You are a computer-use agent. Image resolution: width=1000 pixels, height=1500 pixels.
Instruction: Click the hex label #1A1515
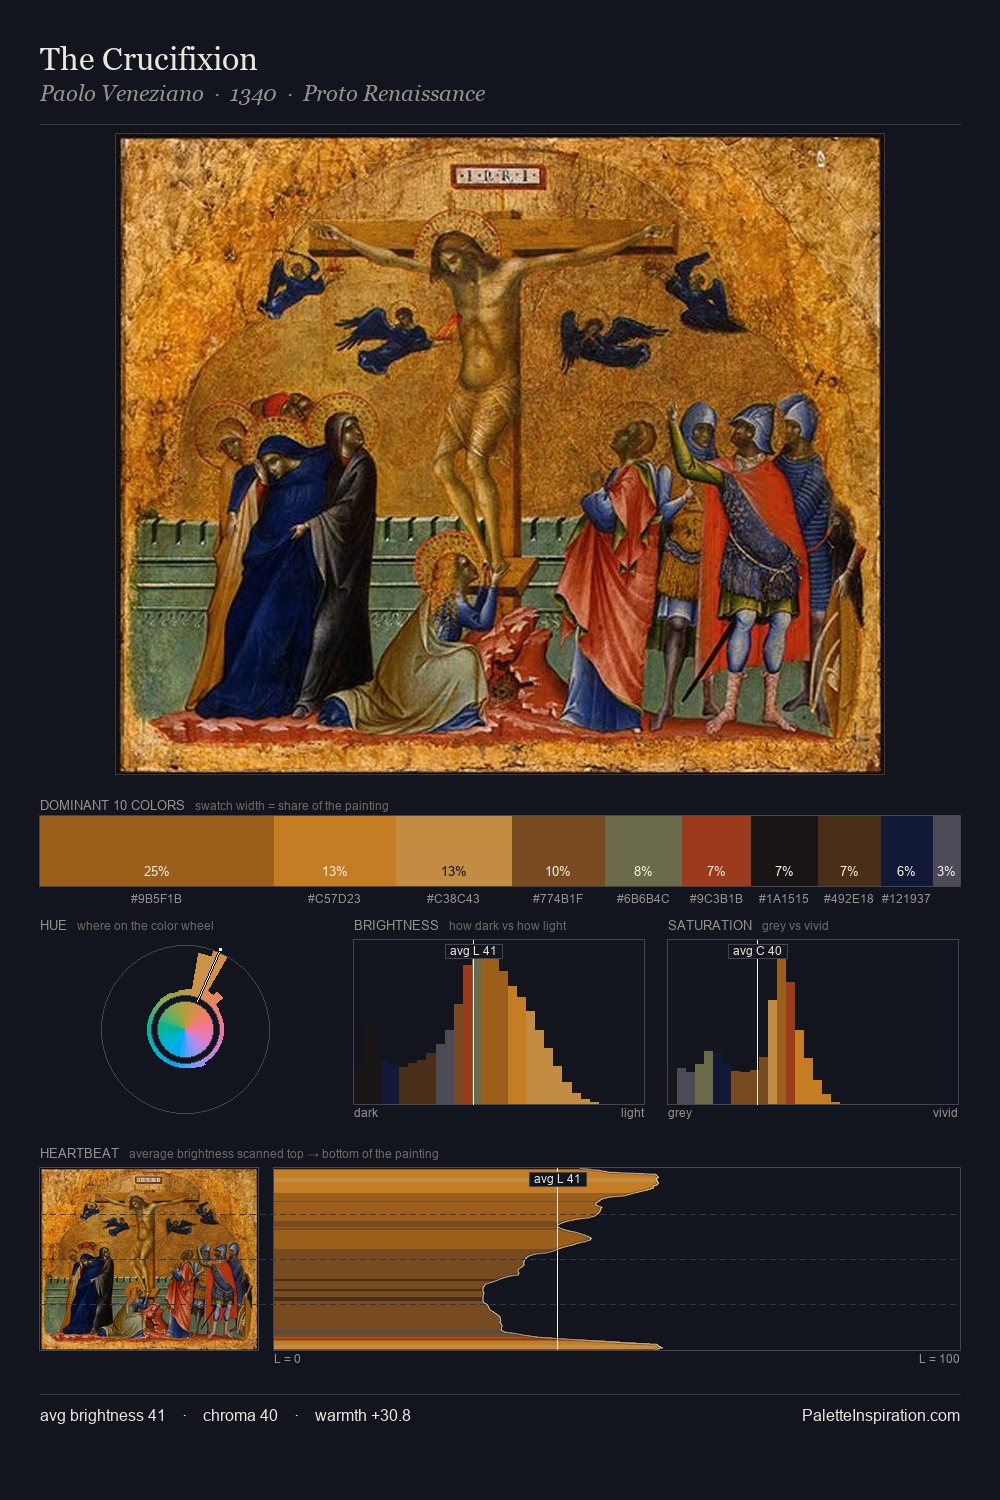click(784, 899)
